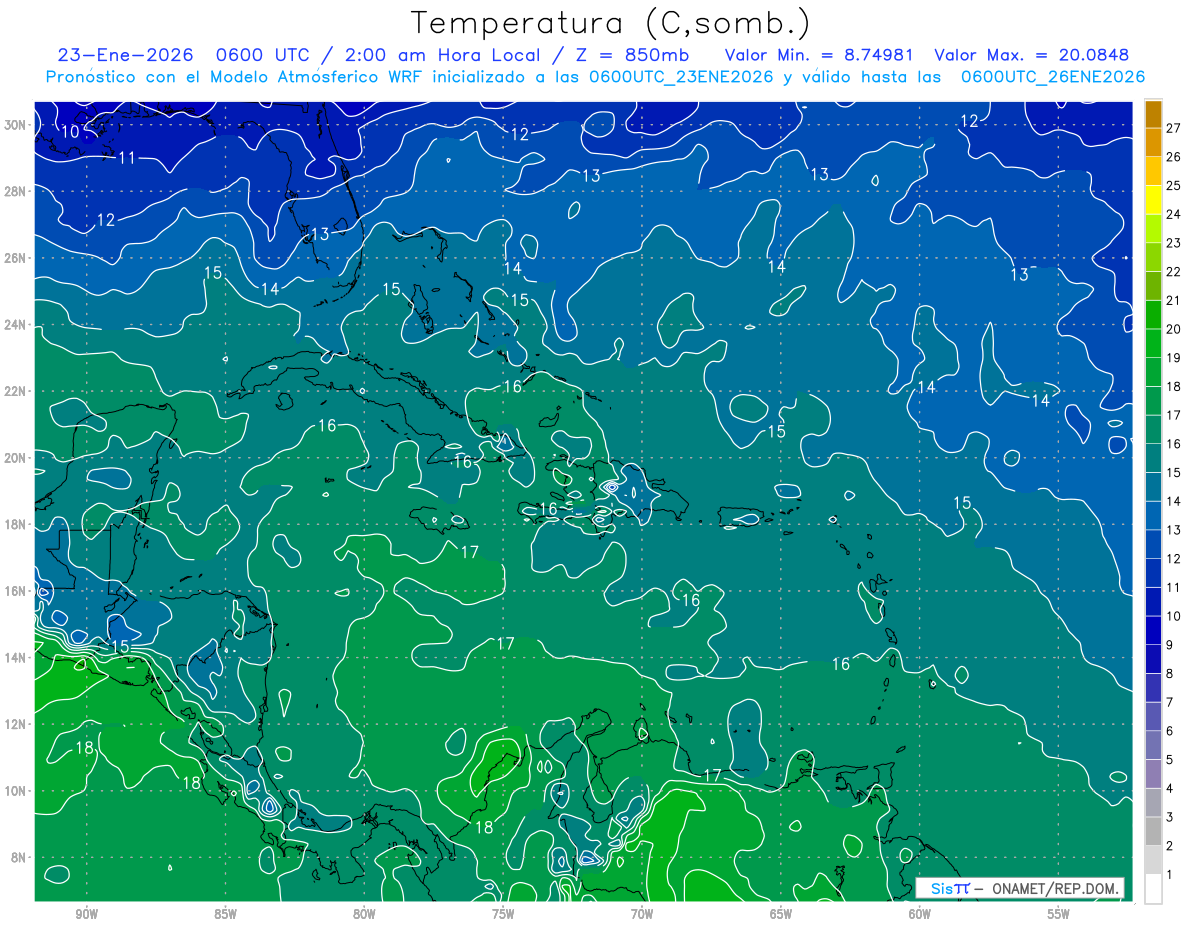Click color scale value 19
1200x927 pixels.
tap(1174, 358)
